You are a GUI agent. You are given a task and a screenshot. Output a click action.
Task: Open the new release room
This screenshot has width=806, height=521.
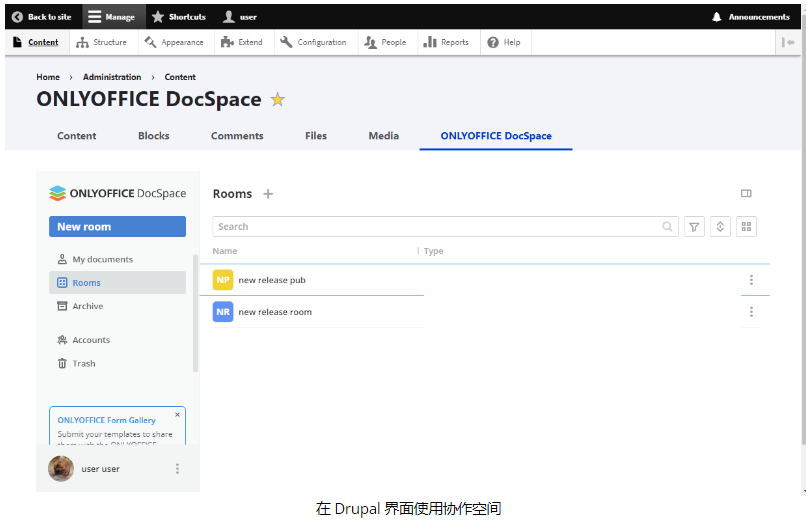275,312
